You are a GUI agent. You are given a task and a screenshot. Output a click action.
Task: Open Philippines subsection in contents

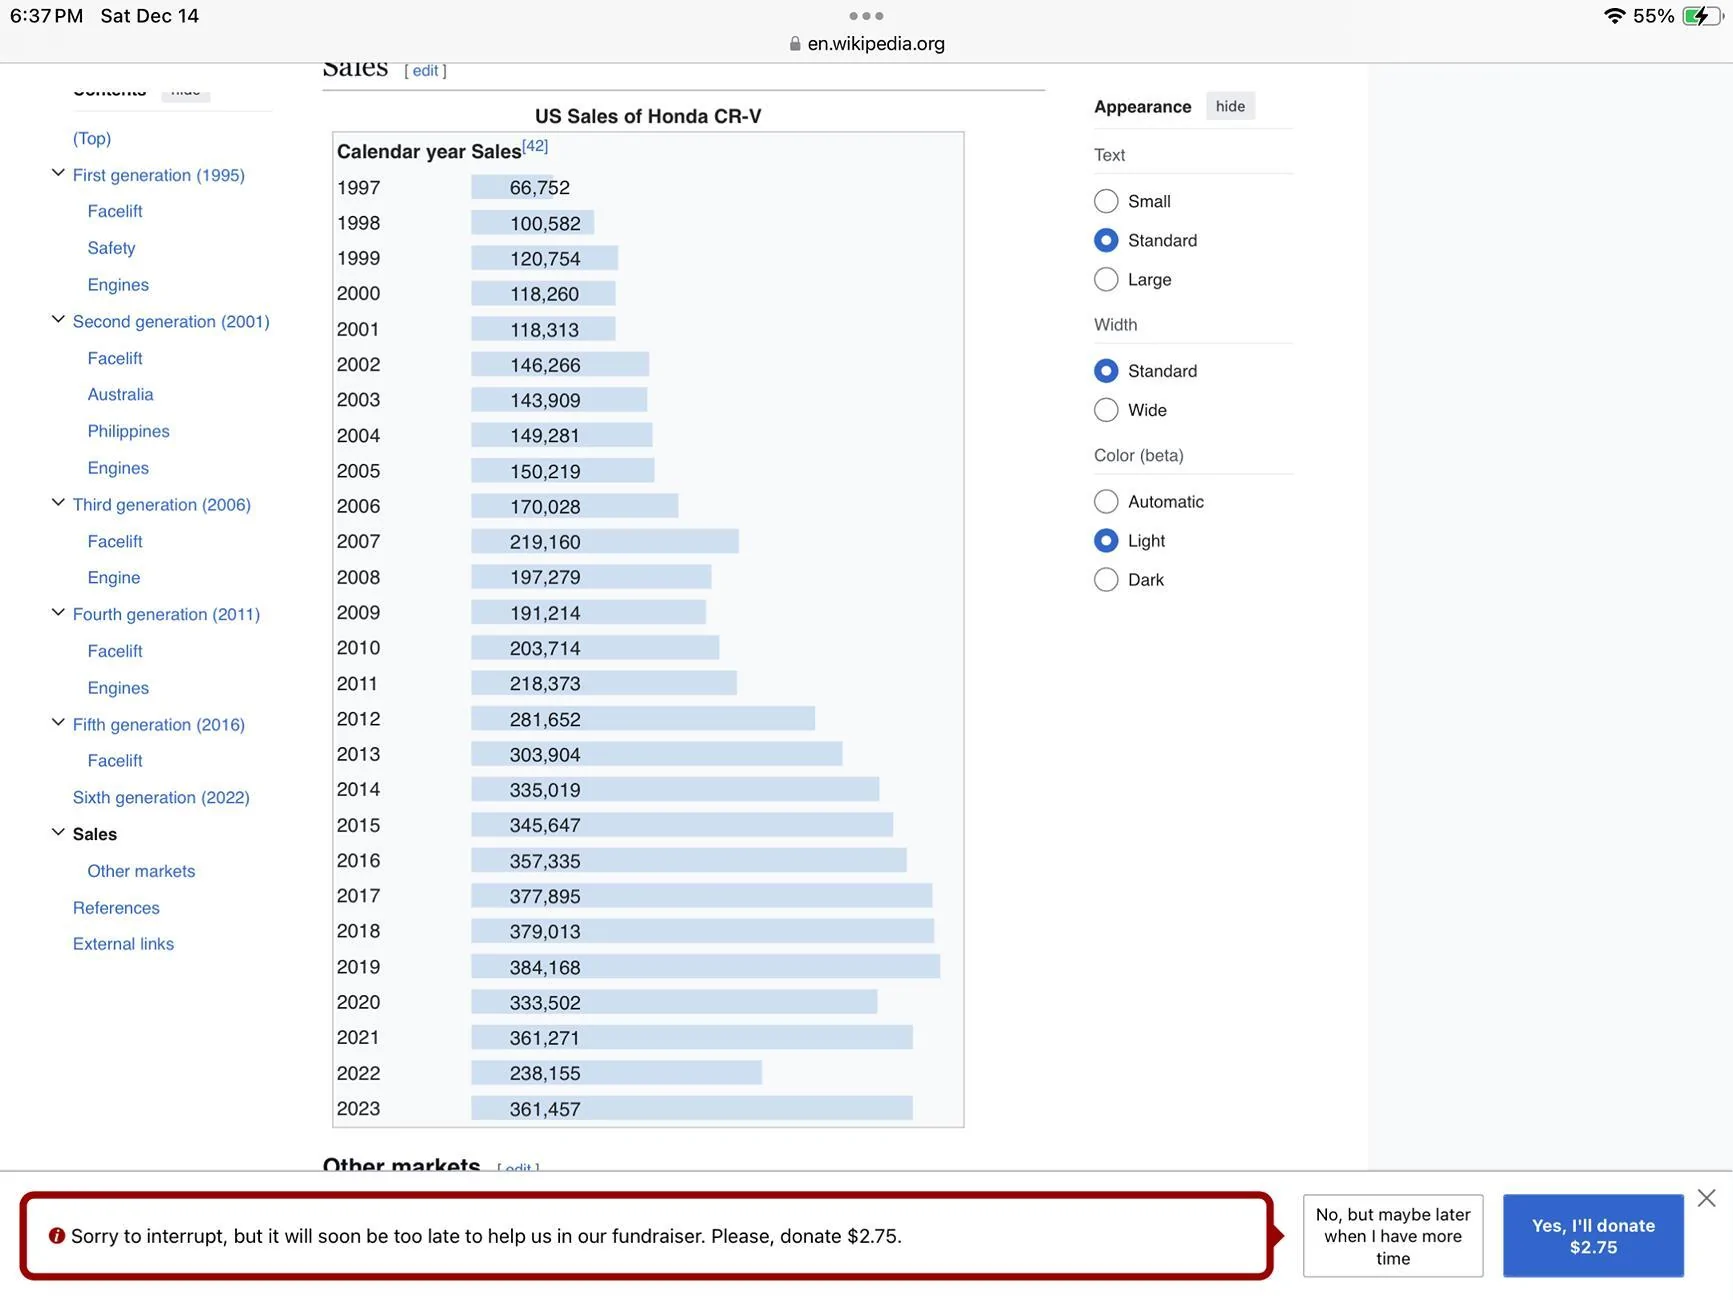[x=128, y=431]
